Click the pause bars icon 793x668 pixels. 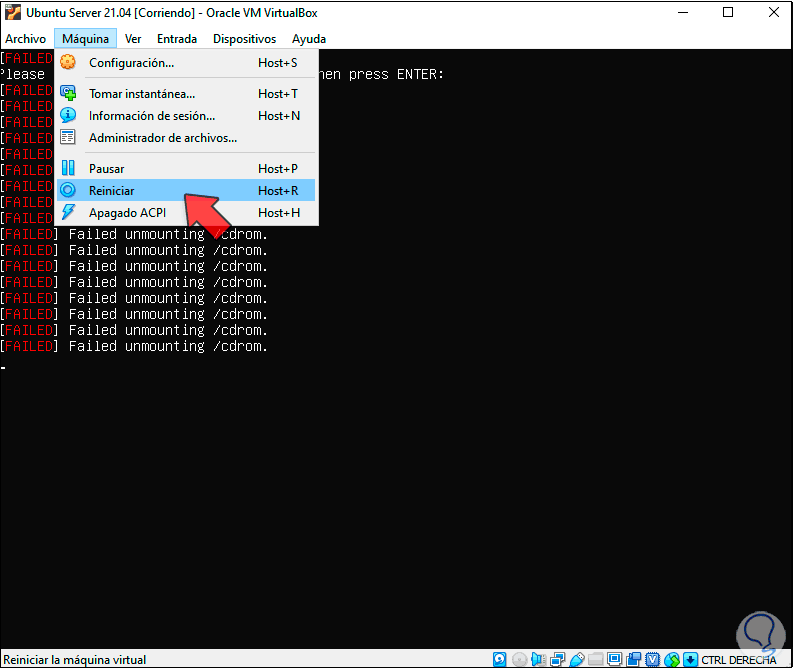(68, 167)
